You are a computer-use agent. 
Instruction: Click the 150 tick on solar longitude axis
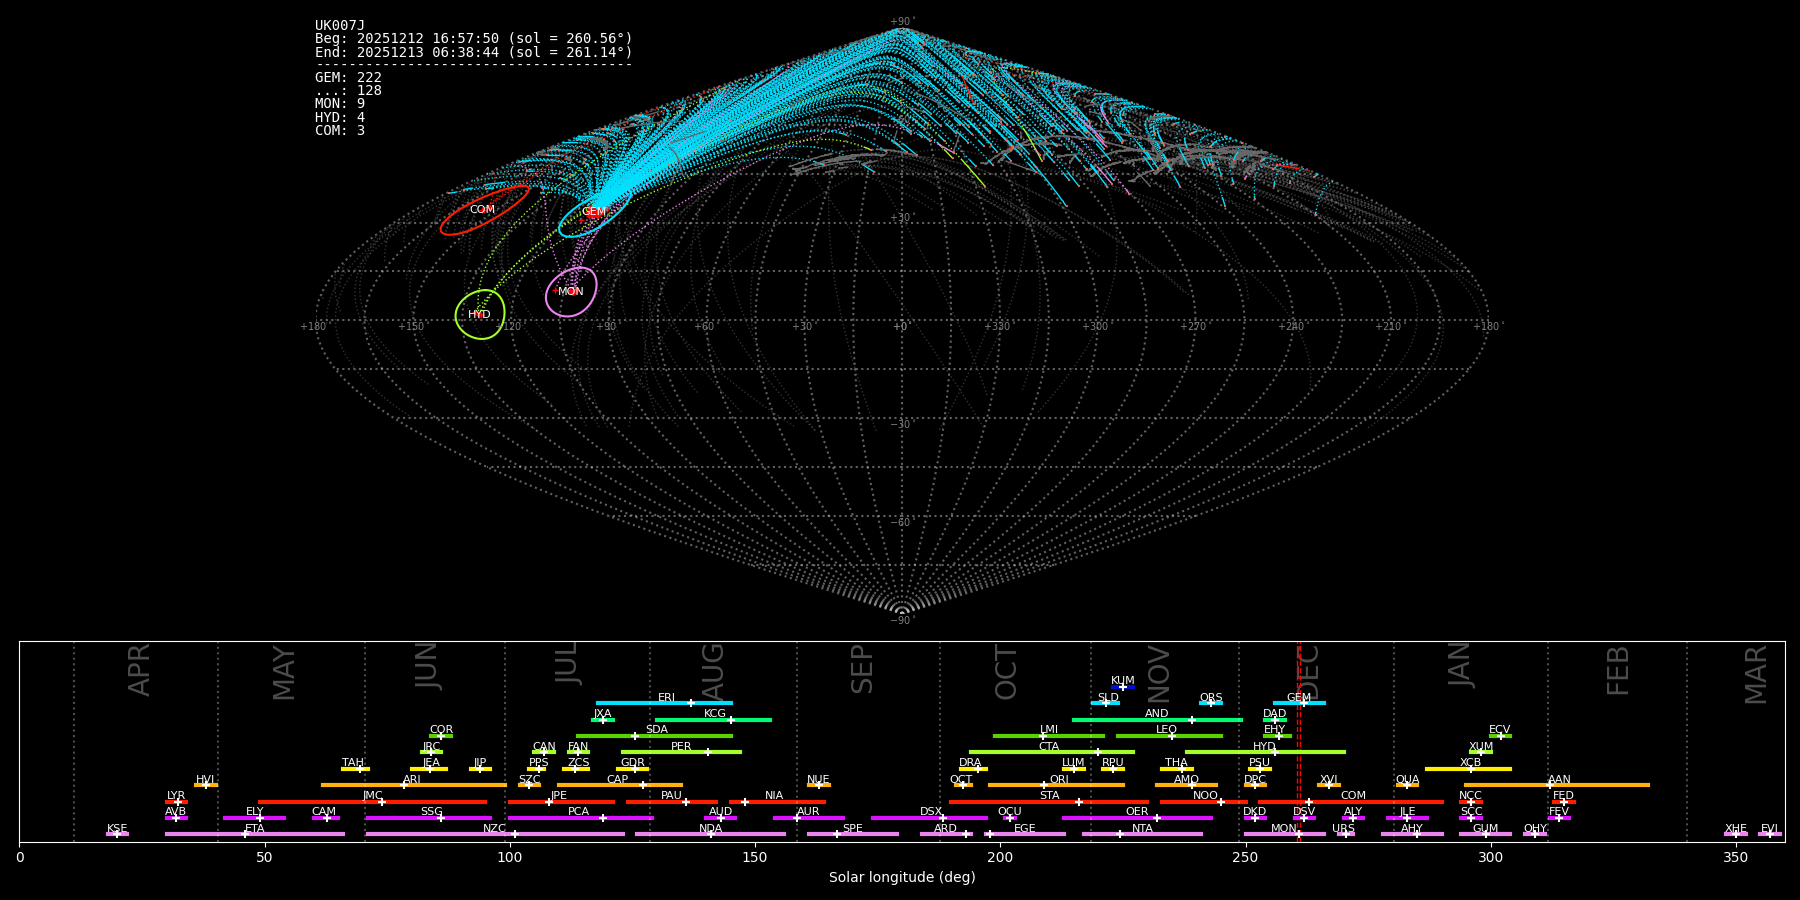tap(755, 857)
